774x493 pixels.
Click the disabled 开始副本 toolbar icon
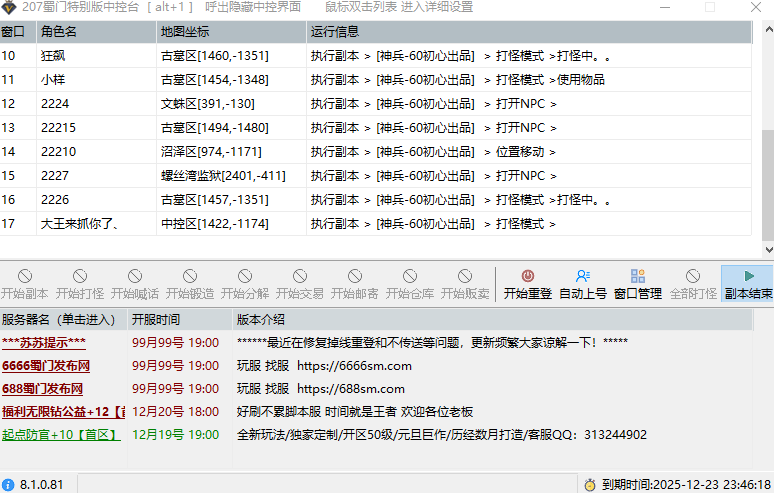(25, 277)
